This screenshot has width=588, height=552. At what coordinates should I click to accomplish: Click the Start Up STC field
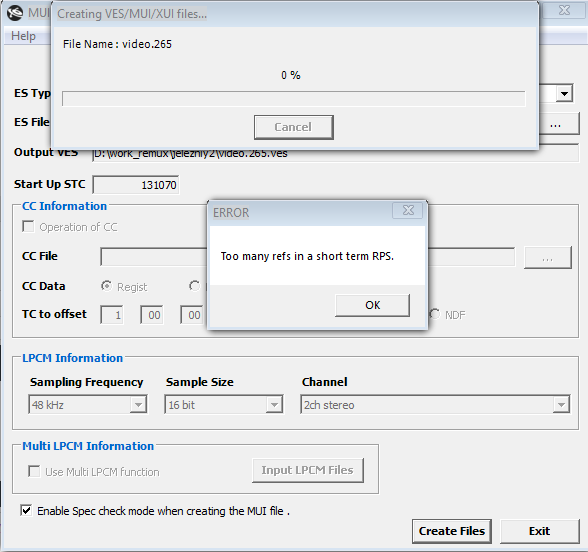tap(136, 185)
